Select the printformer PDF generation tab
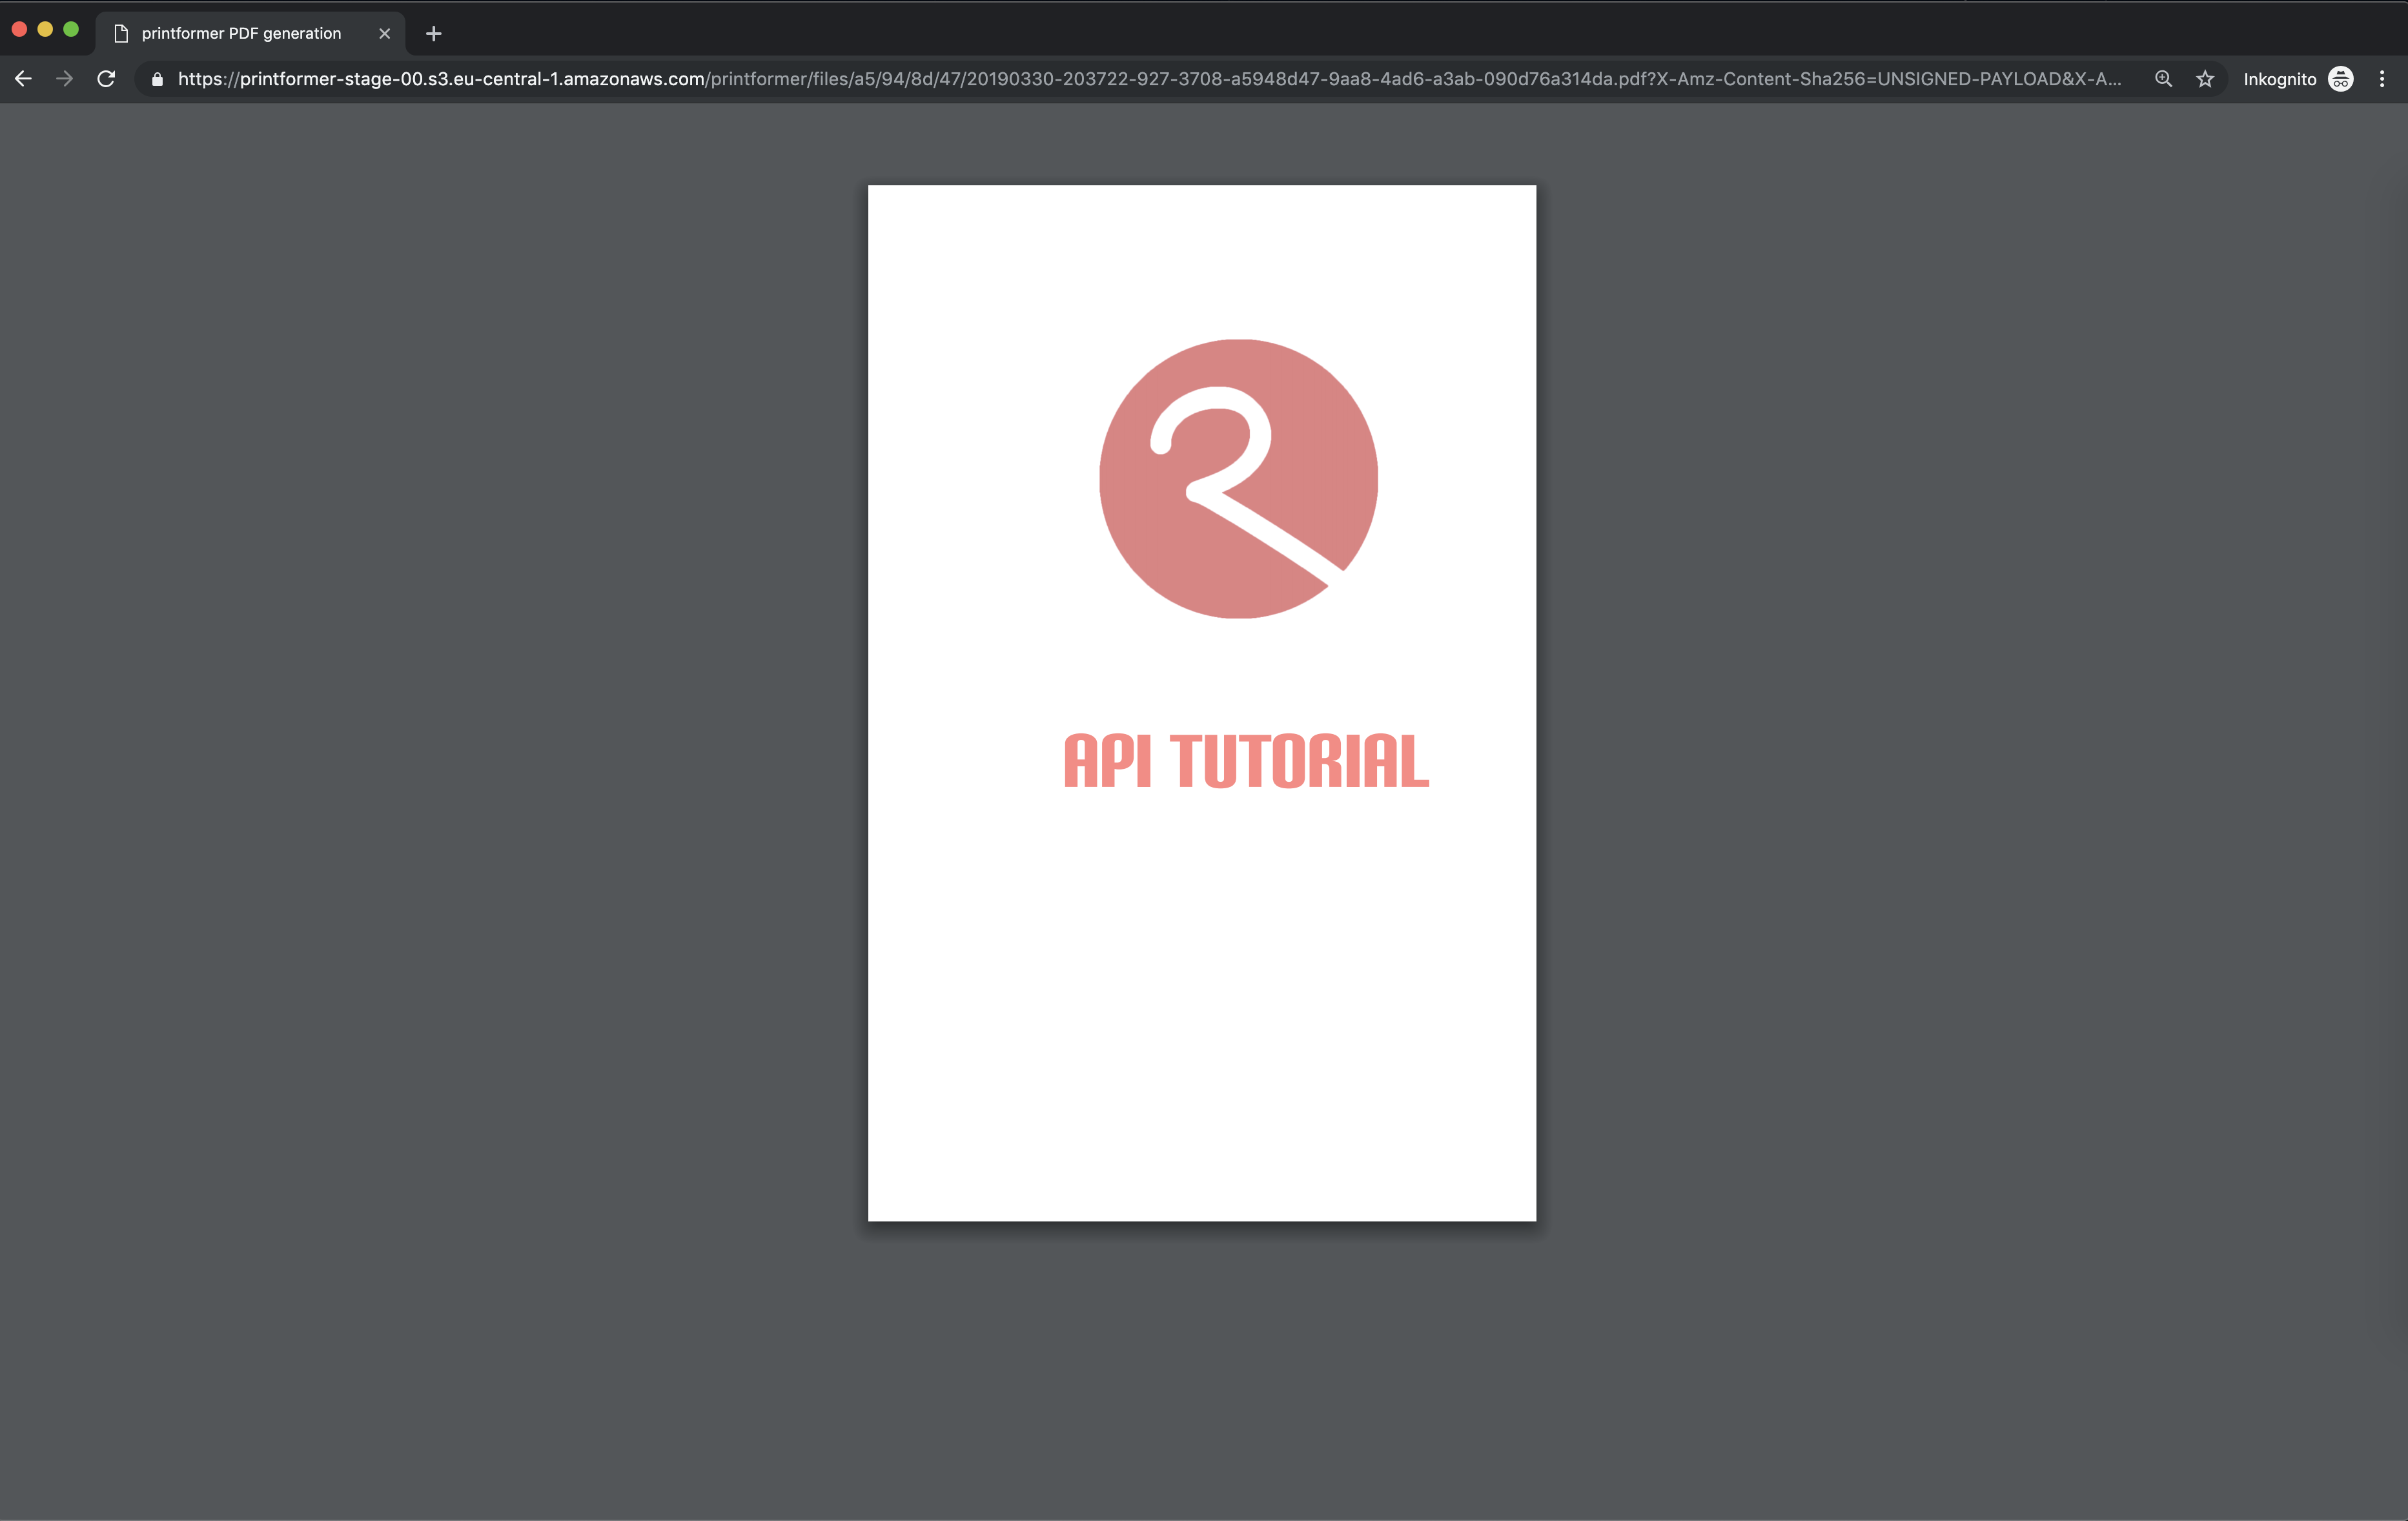This screenshot has width=2408, height=1521. pyautogui.click(x=241, y=34)
